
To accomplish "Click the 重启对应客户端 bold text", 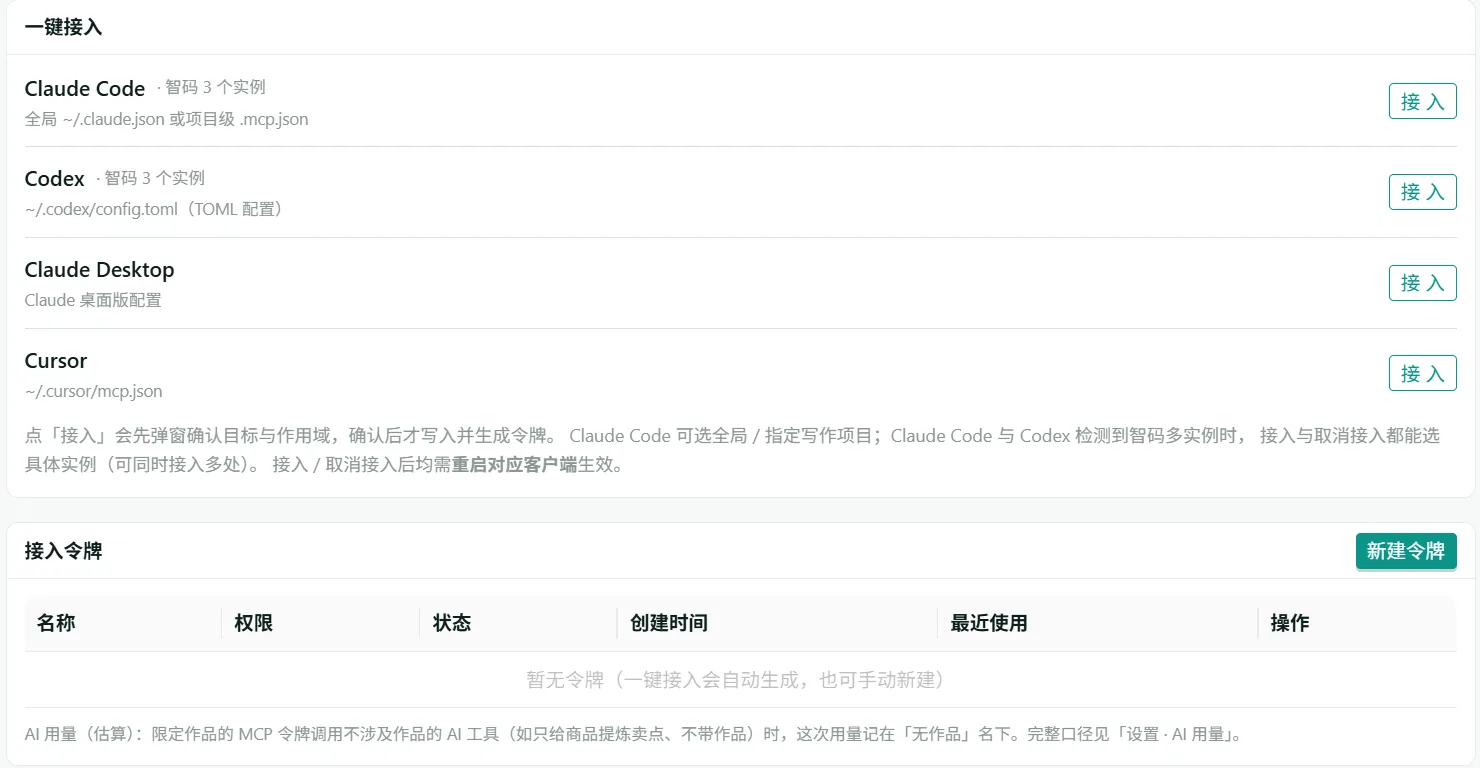I will (x=514, y=465).
